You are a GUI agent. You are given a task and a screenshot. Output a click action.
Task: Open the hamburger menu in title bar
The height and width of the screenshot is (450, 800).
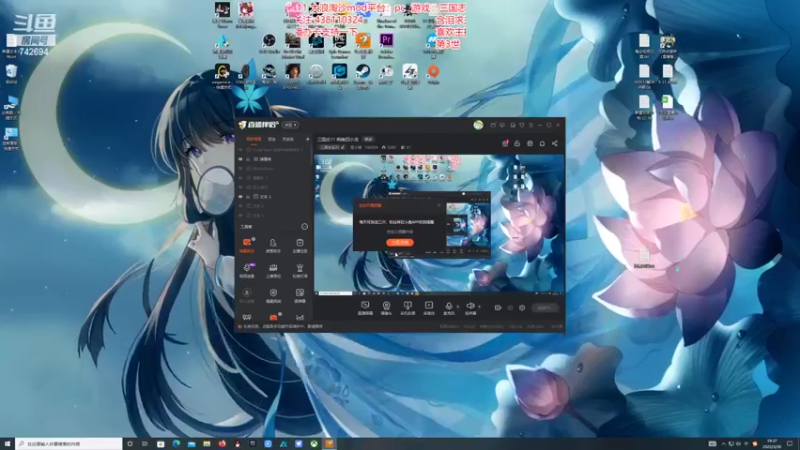point(531,125)
